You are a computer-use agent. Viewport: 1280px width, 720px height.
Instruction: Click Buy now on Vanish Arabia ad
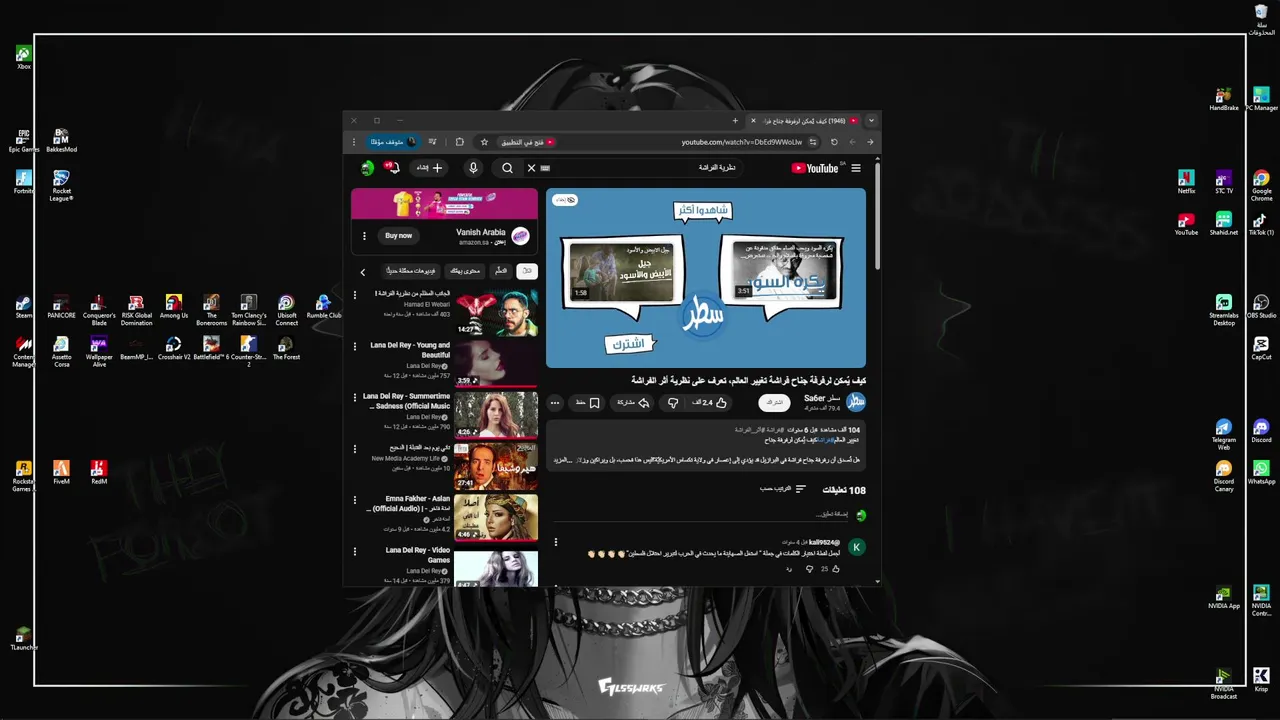coord(399,236)
